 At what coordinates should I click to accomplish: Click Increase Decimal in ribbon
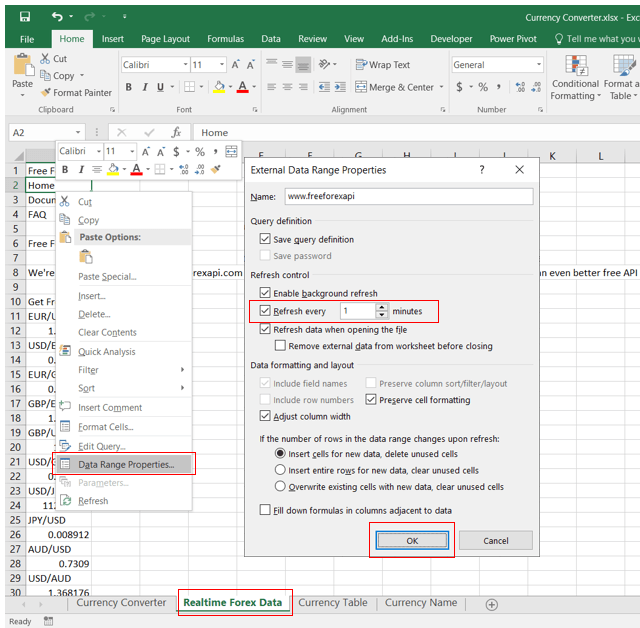[520, 87]
